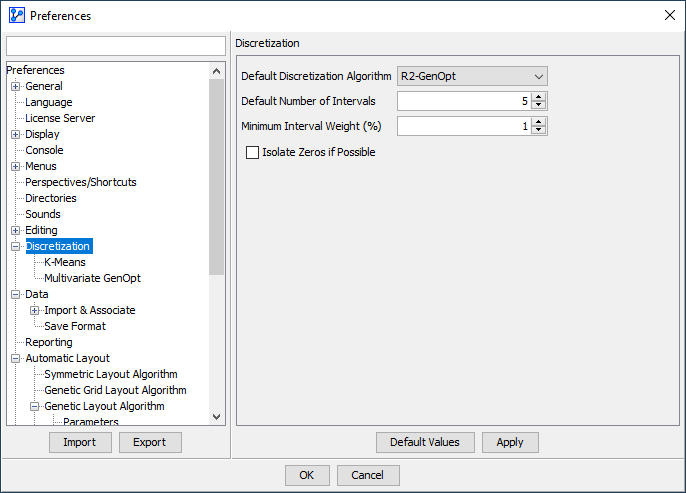Confirm with the OK button

click(x=307, y=475)
